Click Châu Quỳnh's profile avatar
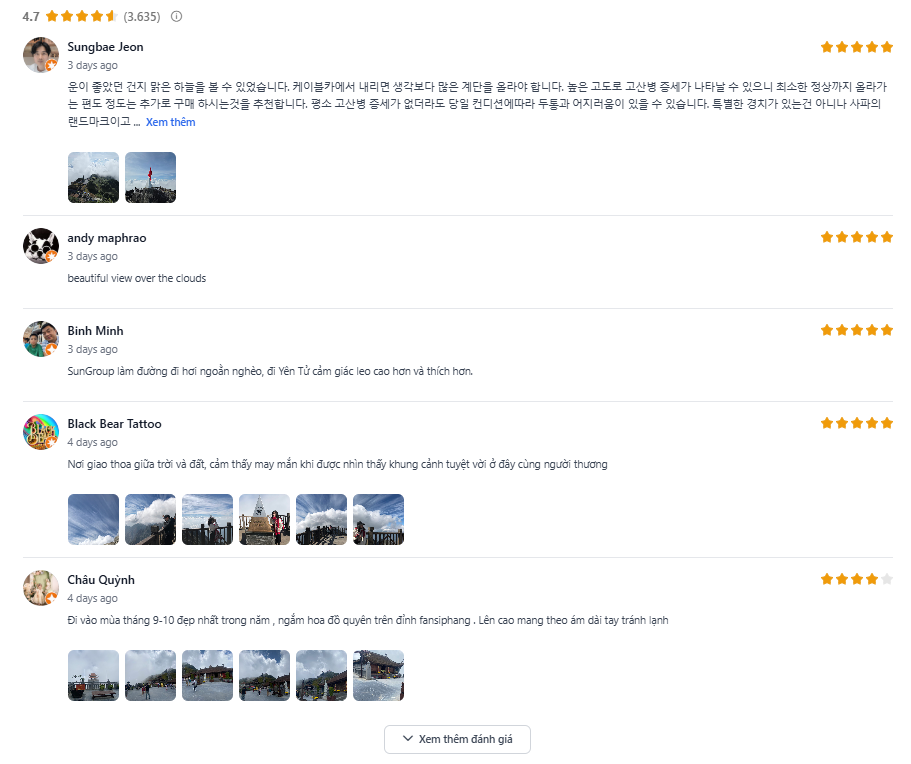This screenshot has width=911, height=764. (41, 588)
